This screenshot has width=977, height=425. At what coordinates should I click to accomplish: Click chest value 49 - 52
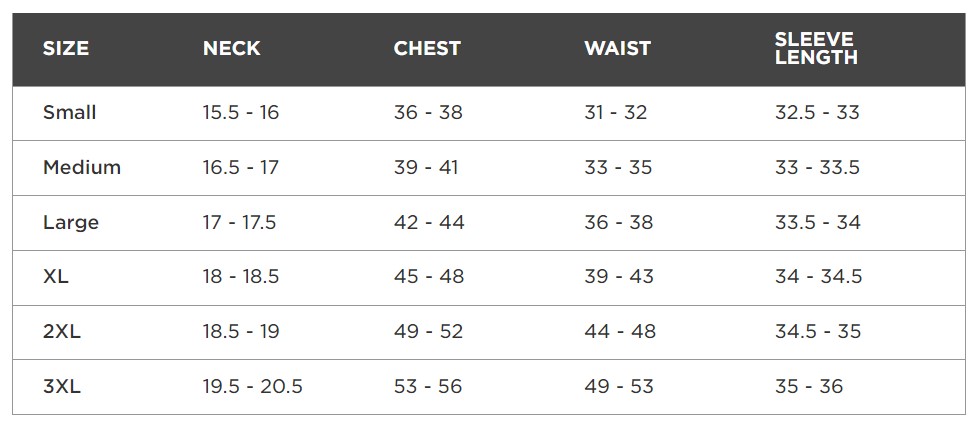click(x=429, y=332)
